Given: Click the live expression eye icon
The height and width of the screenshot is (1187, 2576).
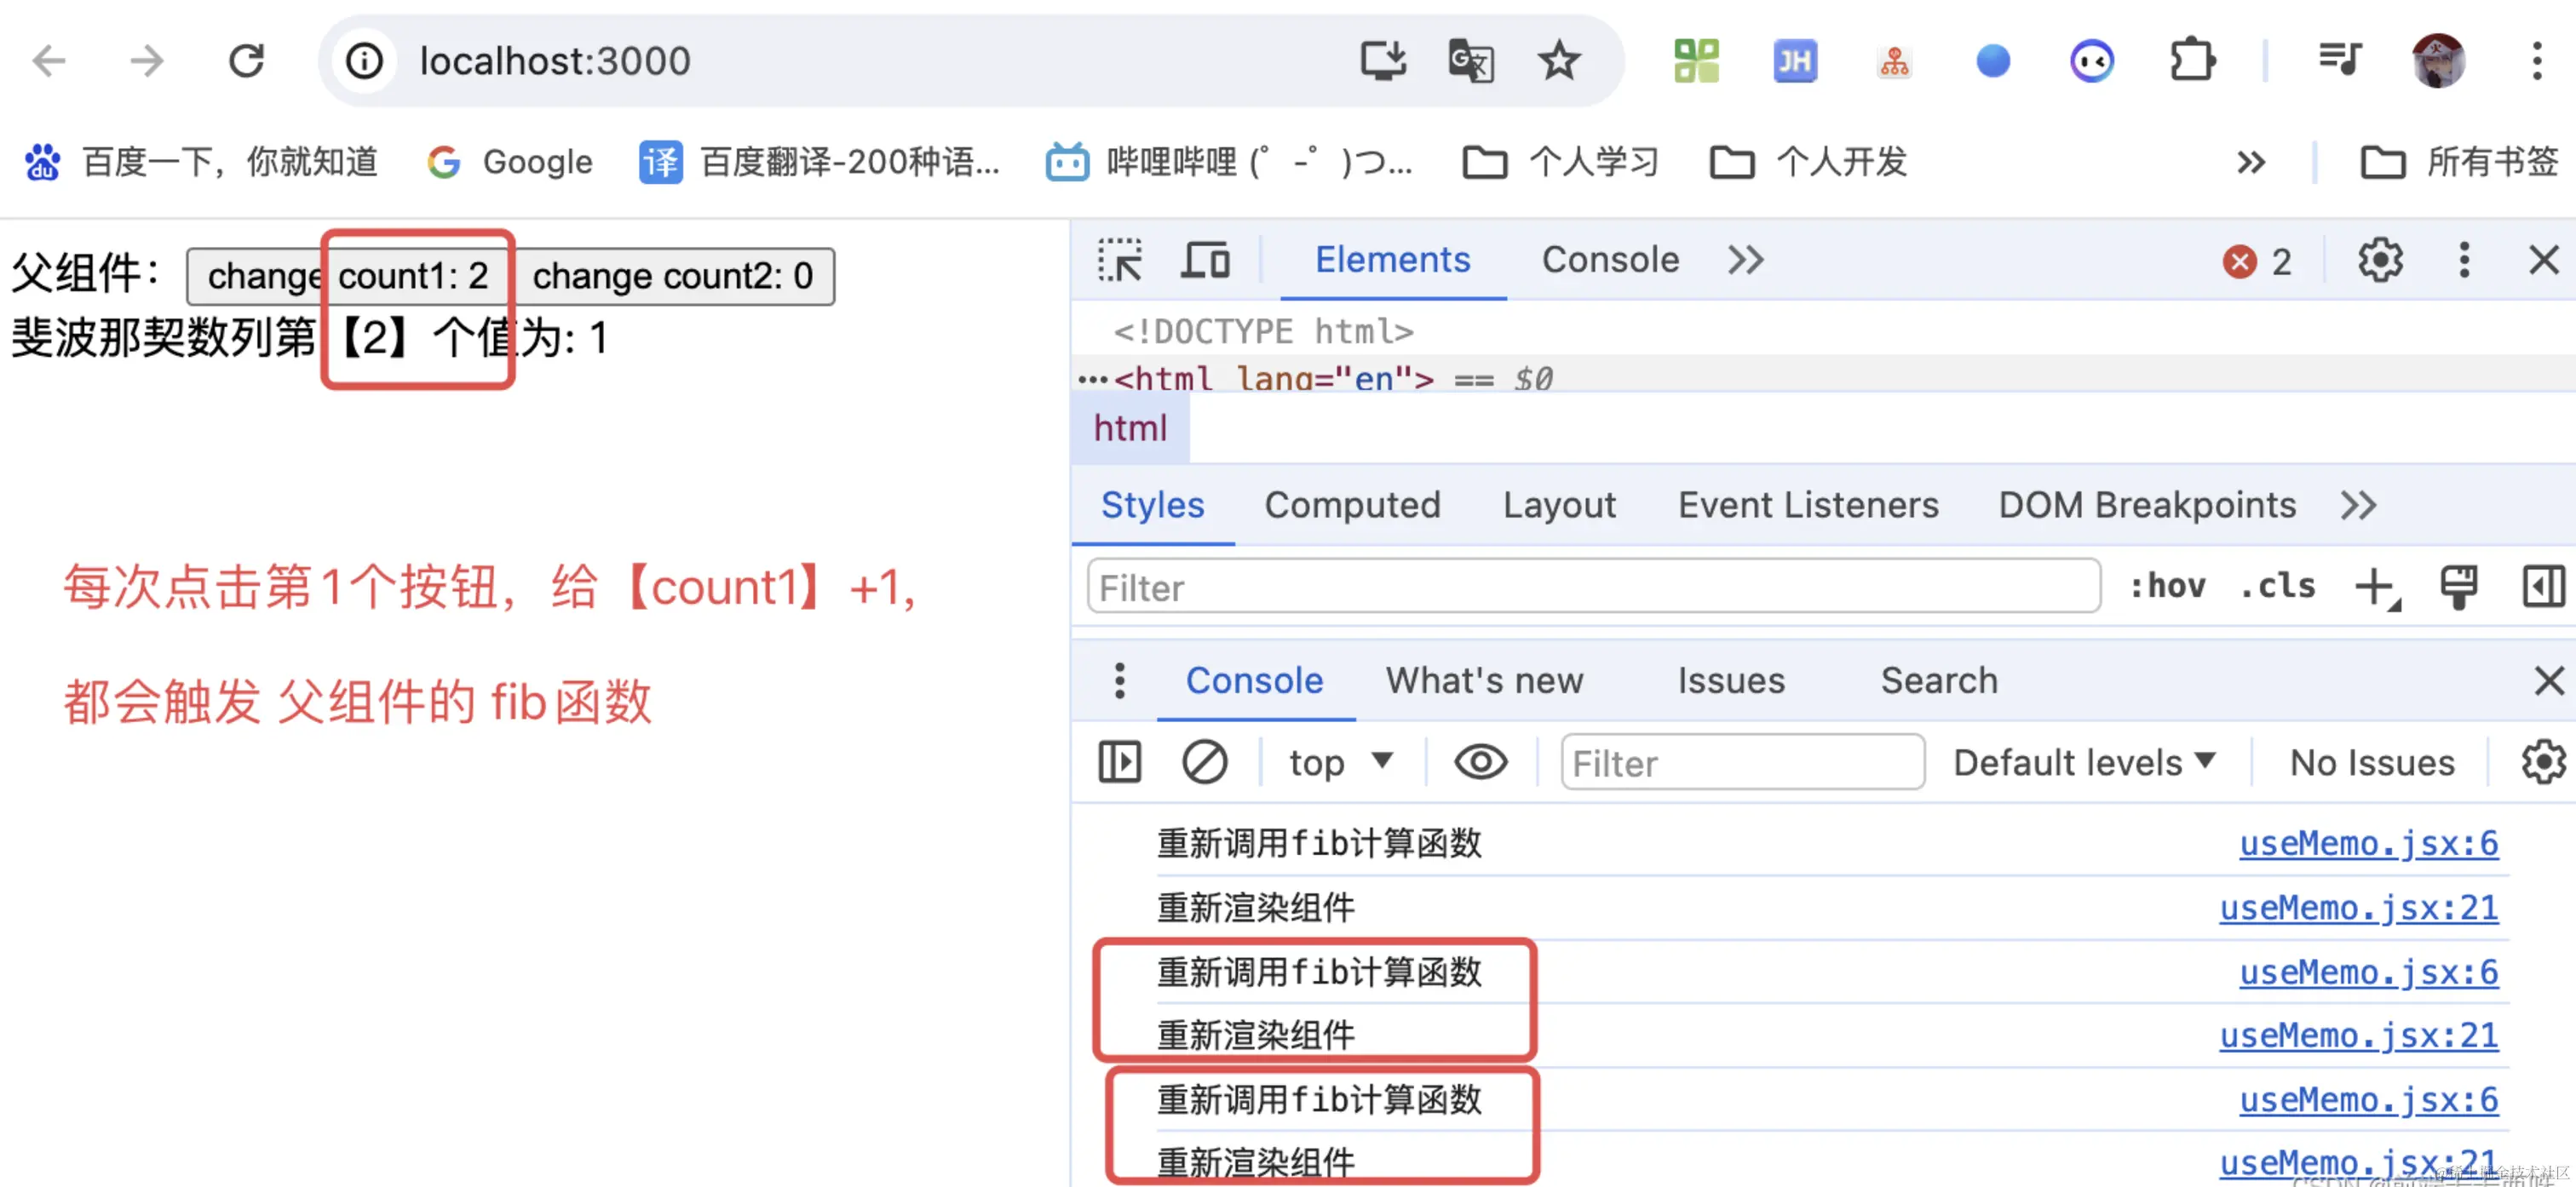Looking at the screenshot, I should (1480, 762).
